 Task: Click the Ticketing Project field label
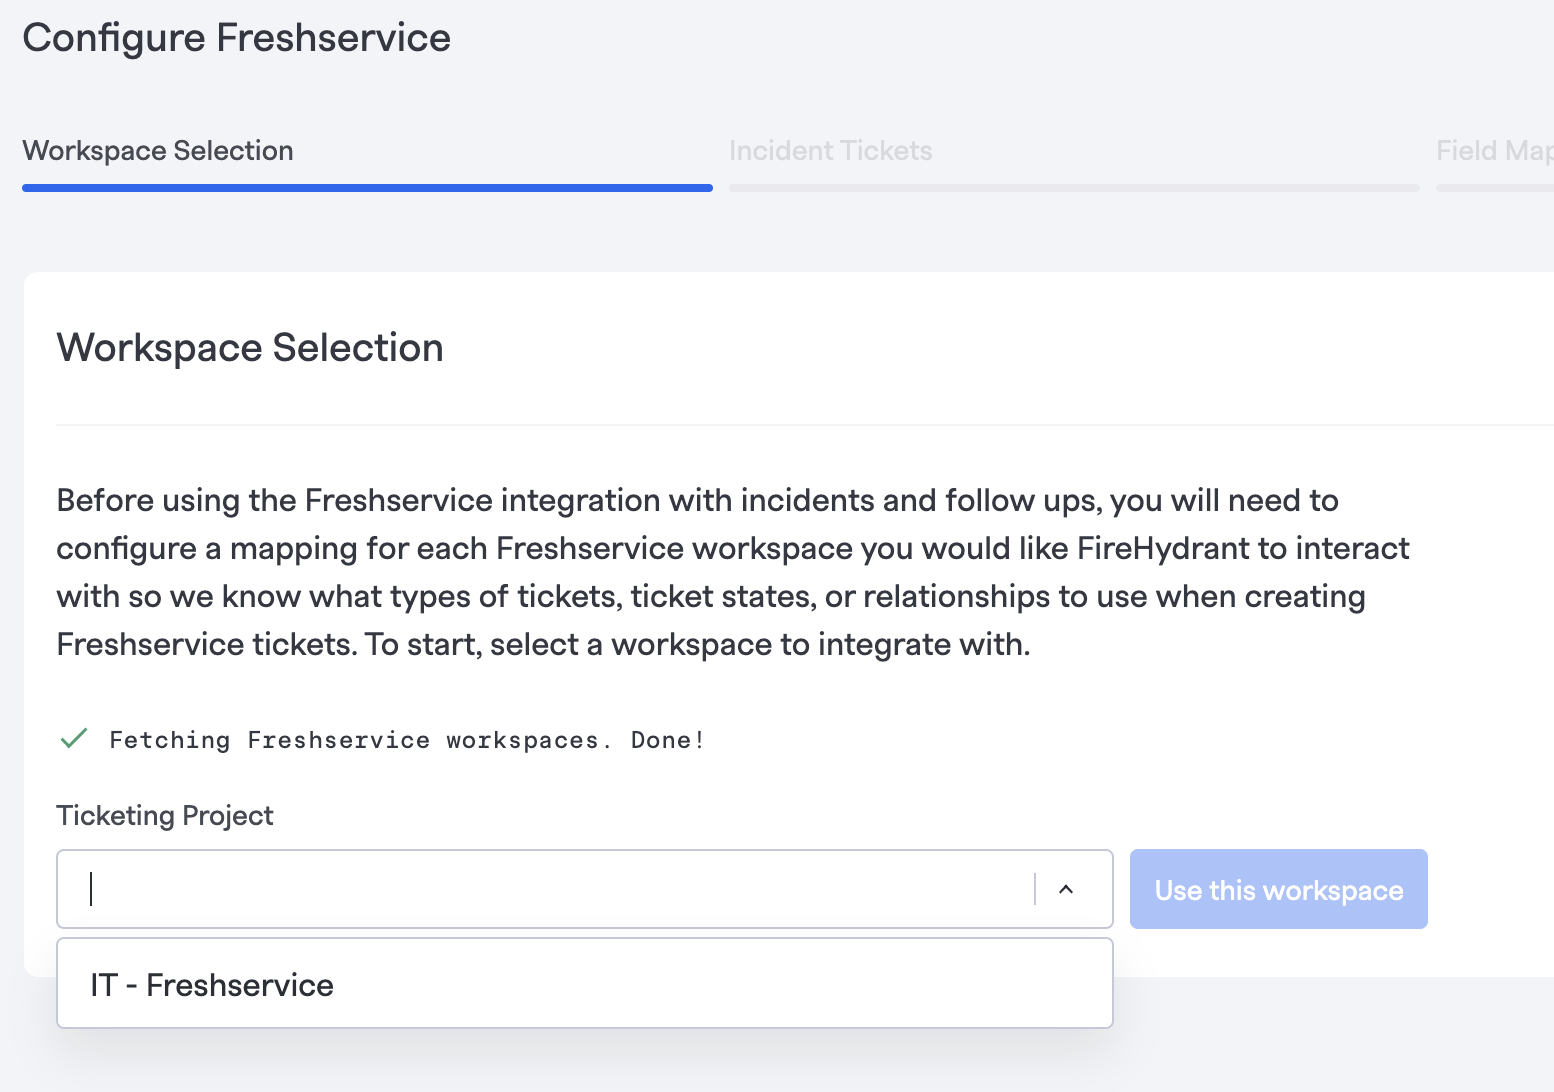click(165, 816)
